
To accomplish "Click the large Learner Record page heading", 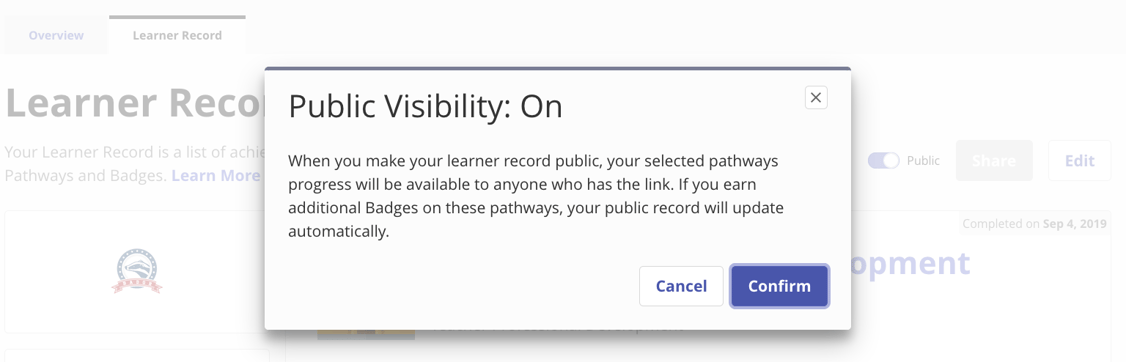I will coord(135,103).
